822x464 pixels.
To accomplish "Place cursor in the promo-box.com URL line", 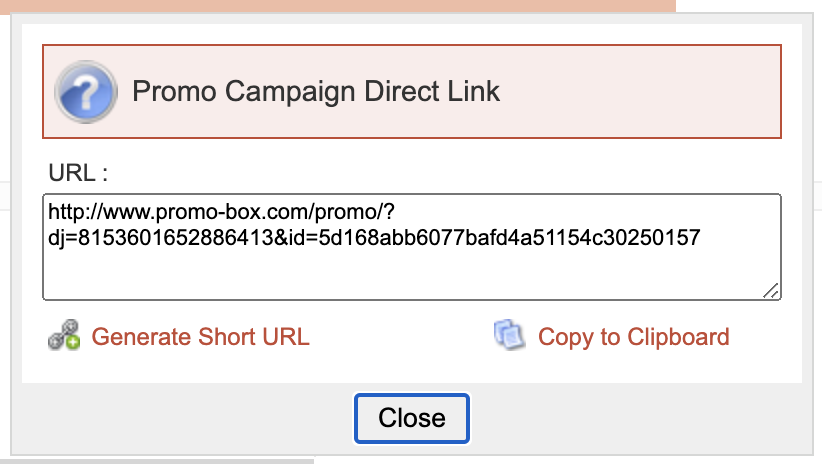I will click(219, 215).
